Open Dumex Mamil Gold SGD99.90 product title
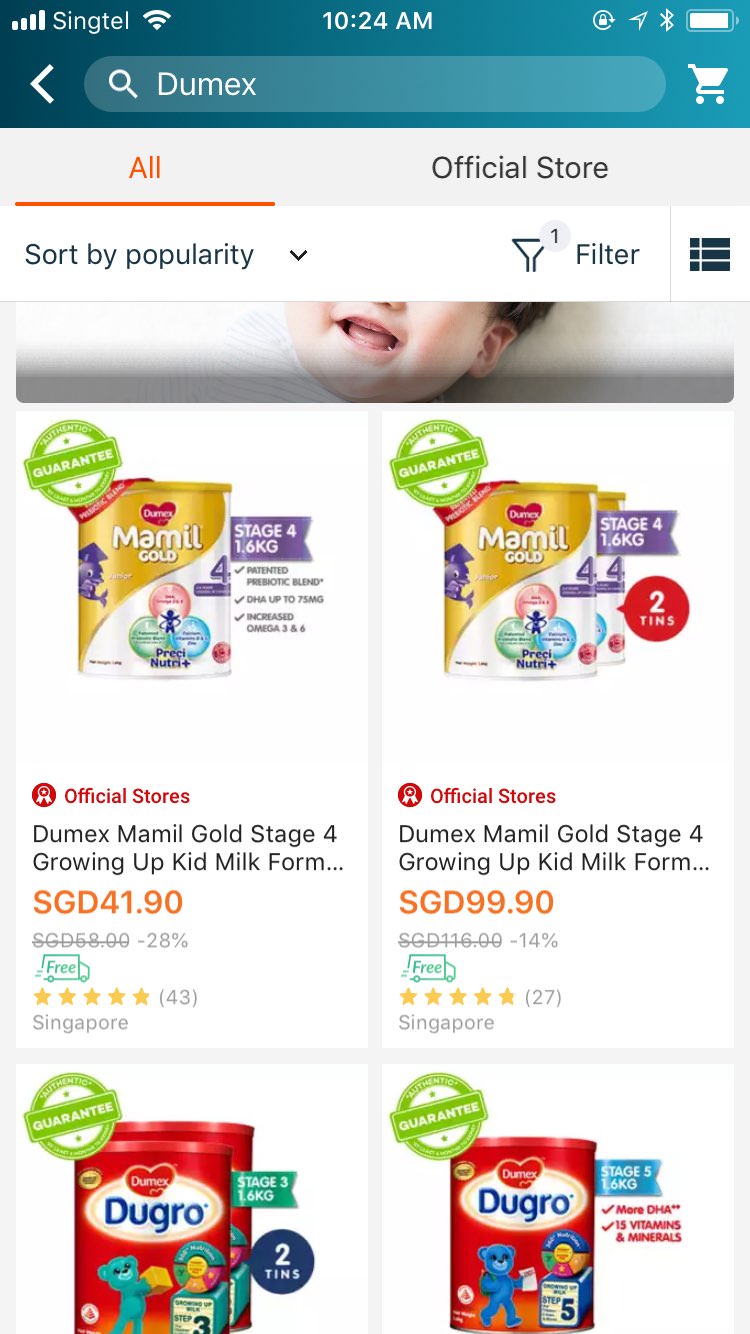Image resolution: width=750 pixels, height=1334 pixels. coord(552,848)
